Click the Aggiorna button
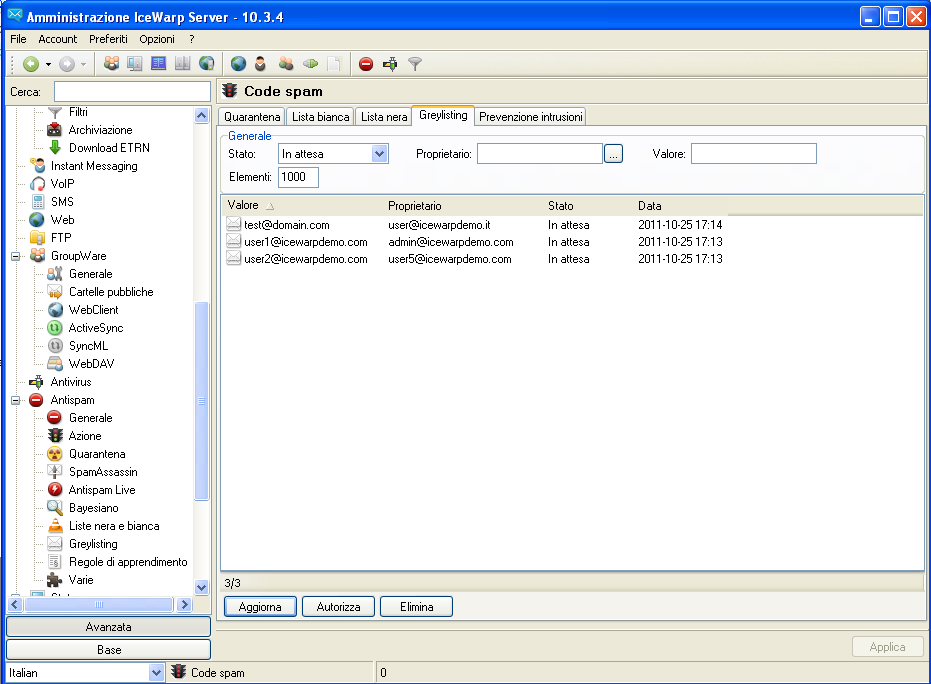 click(x=260, y=607)
